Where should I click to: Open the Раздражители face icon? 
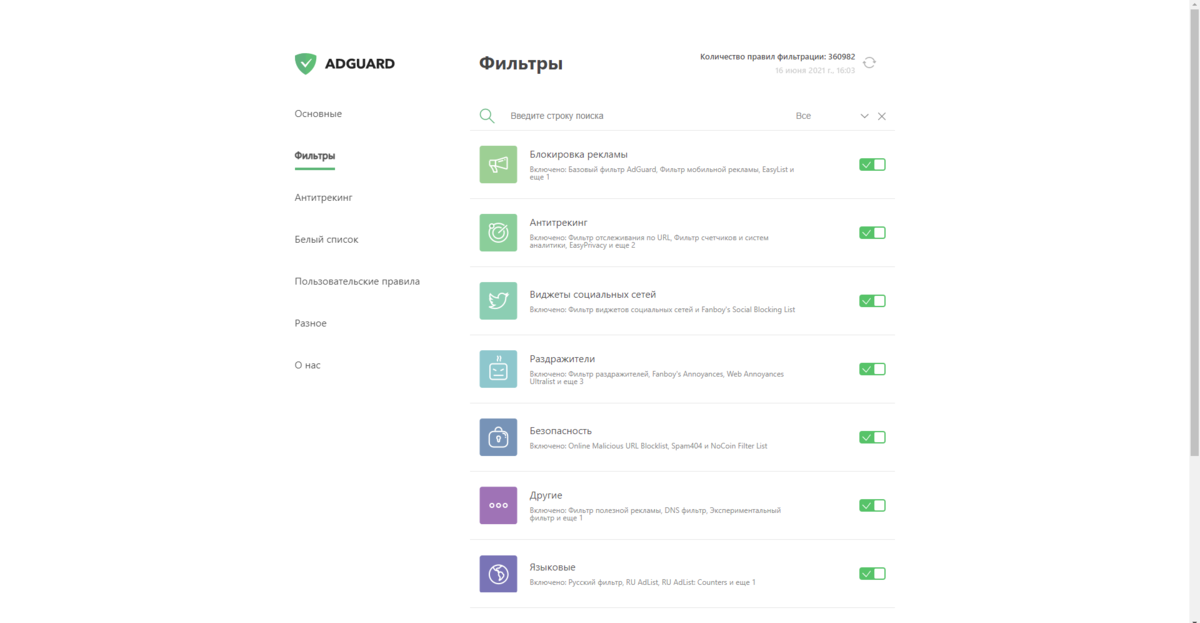(498, 369)
